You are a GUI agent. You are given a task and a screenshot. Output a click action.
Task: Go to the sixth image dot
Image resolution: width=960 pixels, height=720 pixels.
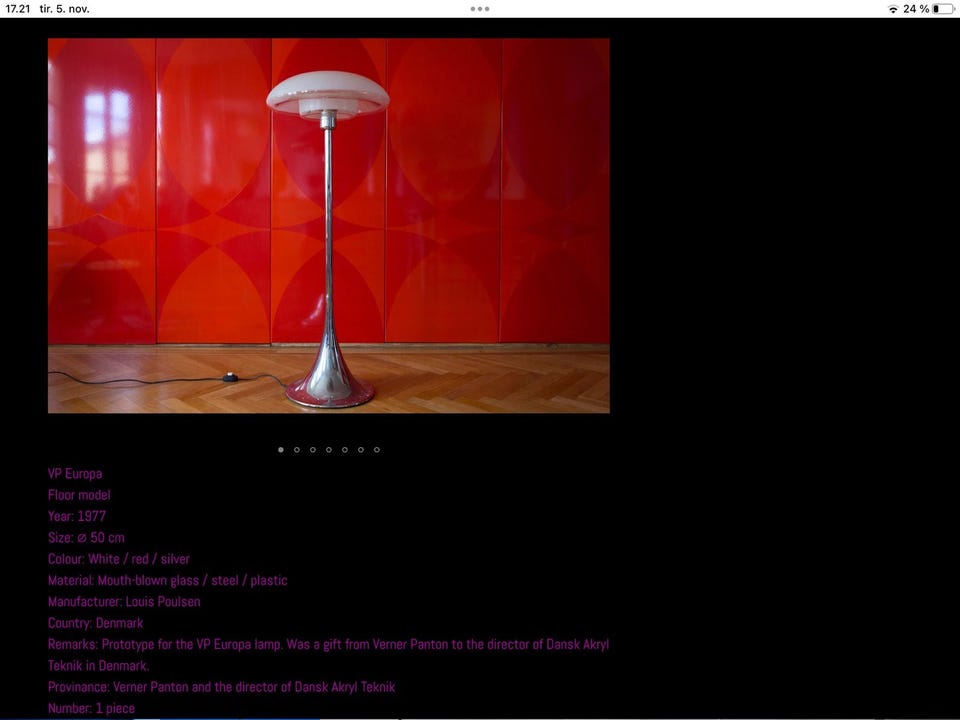[361, 450]
